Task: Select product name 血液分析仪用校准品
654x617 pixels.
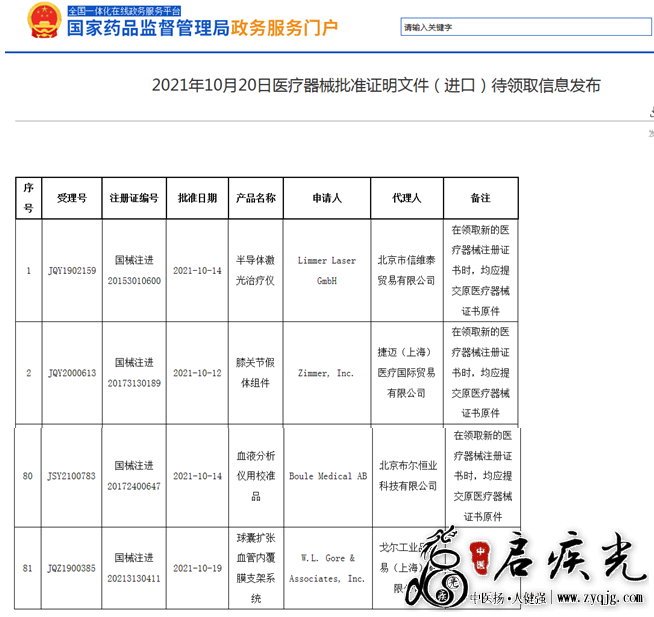Action: point(256,476)
